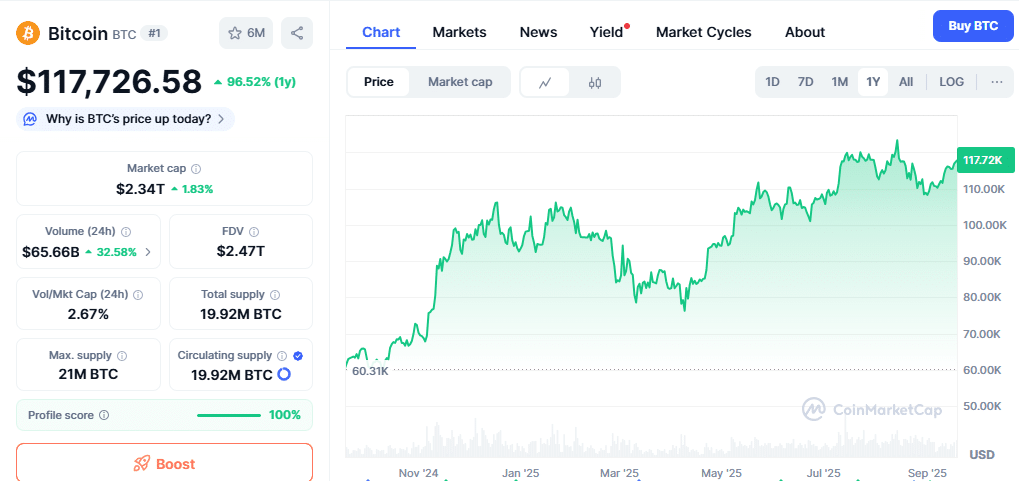Click the 100% profile score value
The width and height of the screenshot is (1019, 481).
285,415
